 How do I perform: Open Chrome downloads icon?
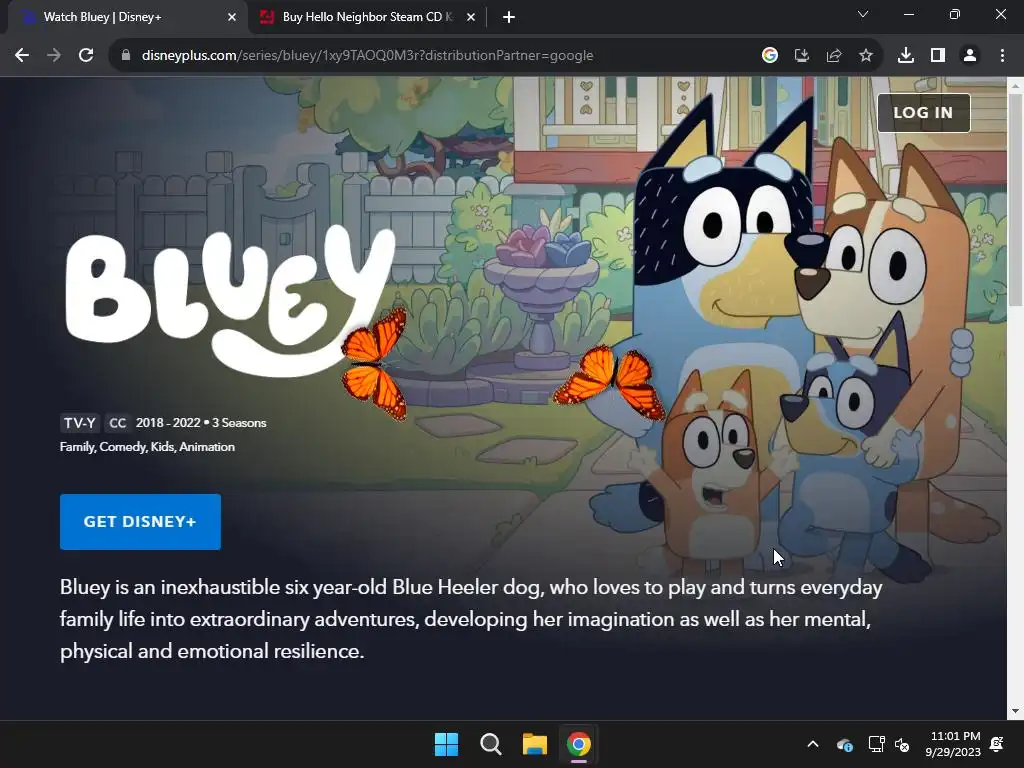(906, 56)
